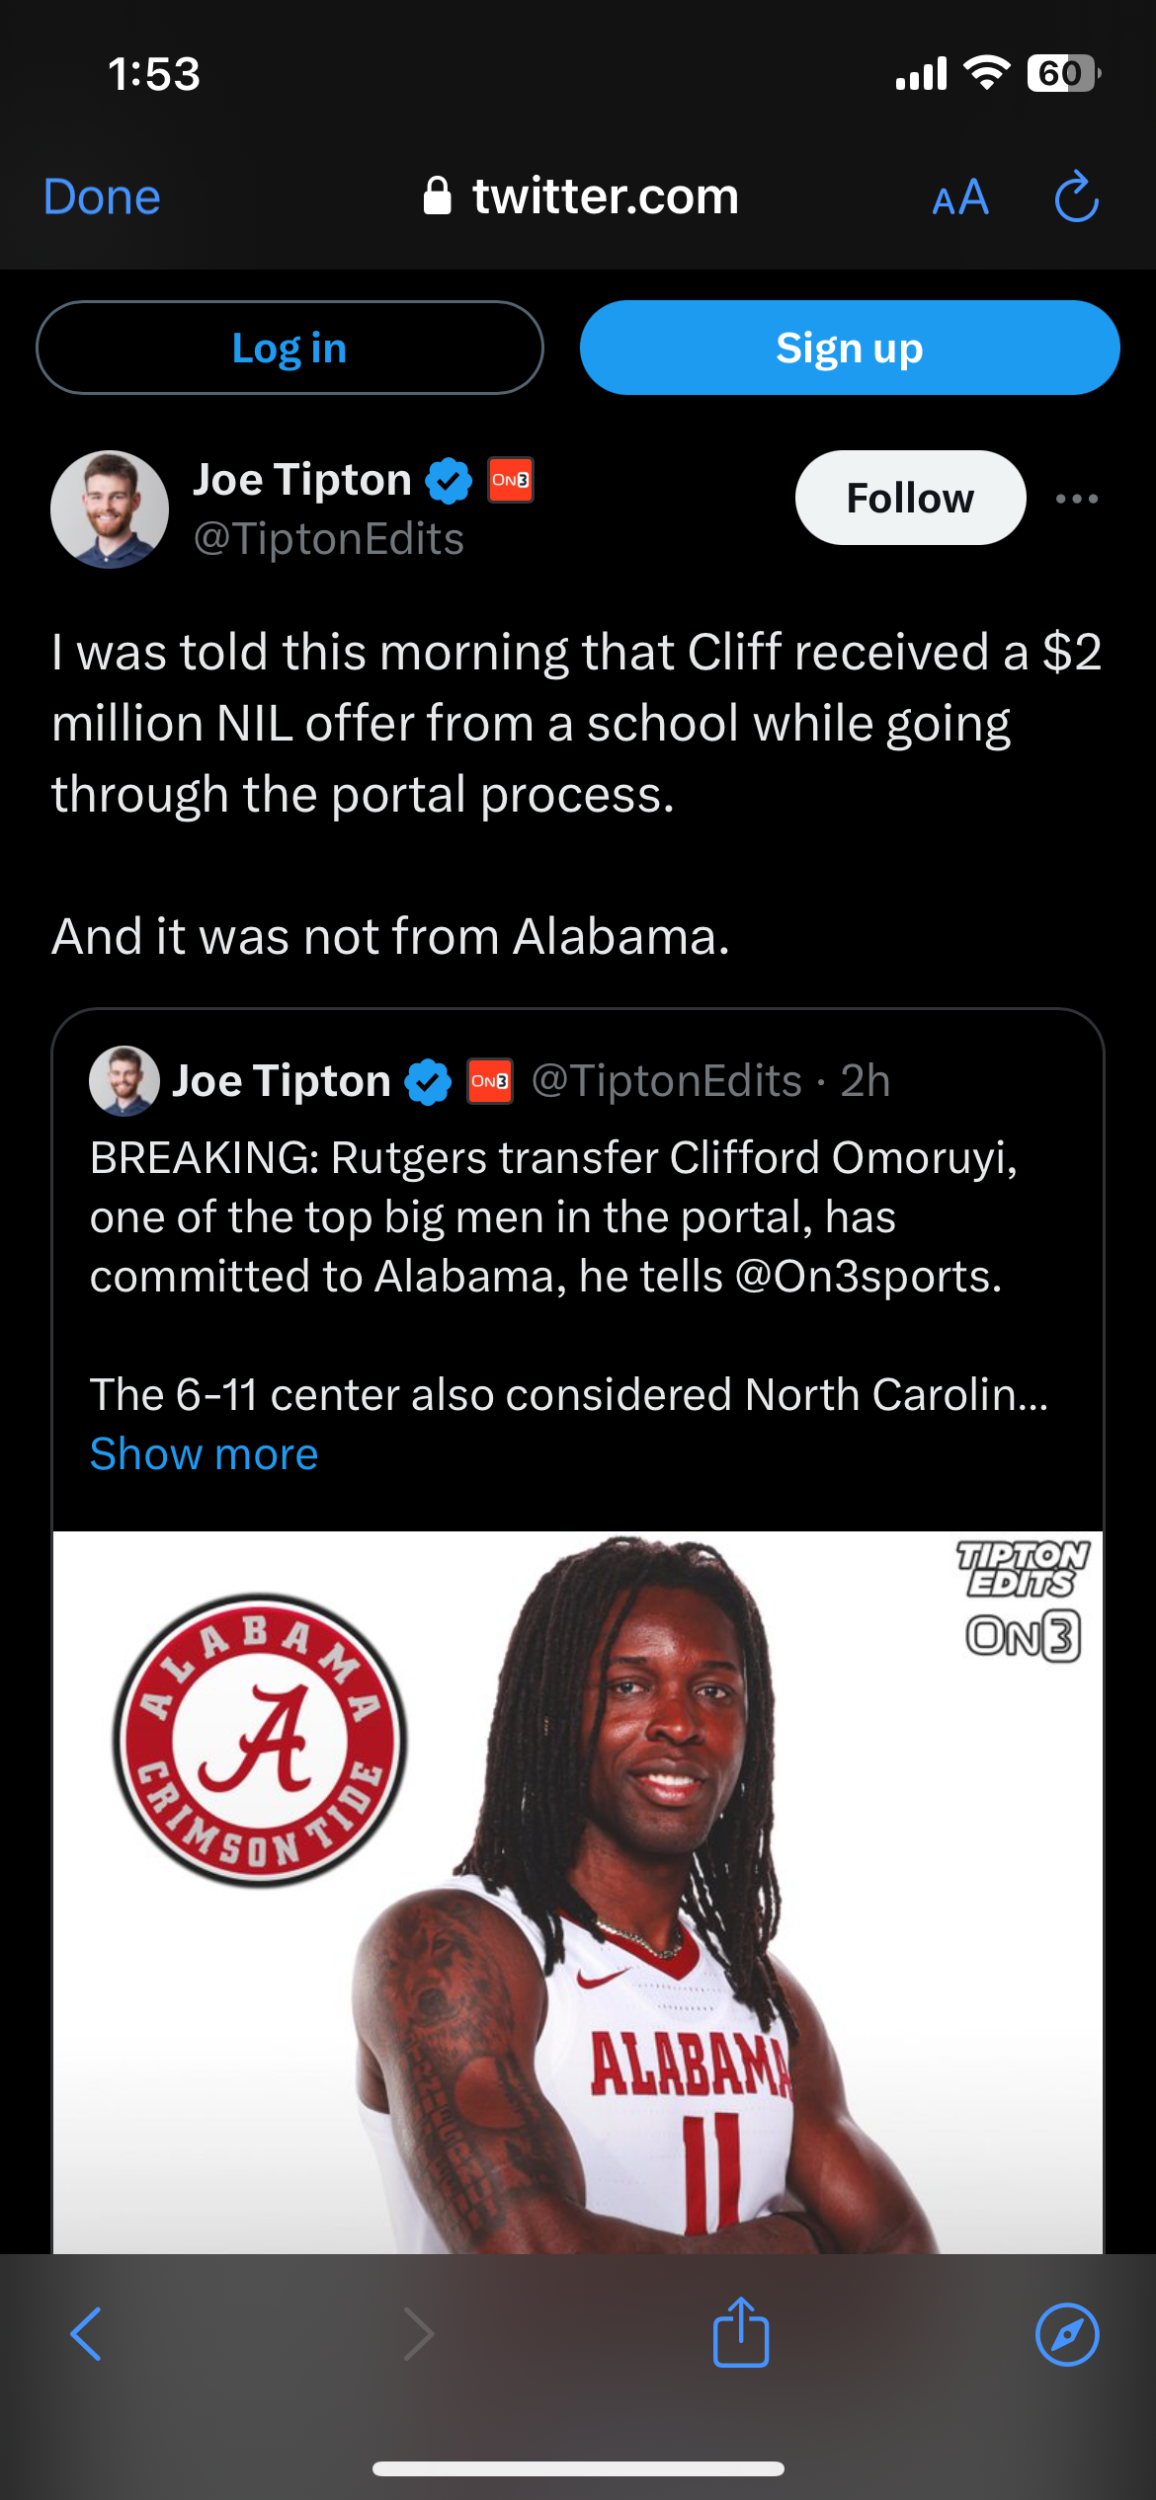1156x2500 pixels.
Task: Open the AA reader text size menu
Action: pos(960,197)
